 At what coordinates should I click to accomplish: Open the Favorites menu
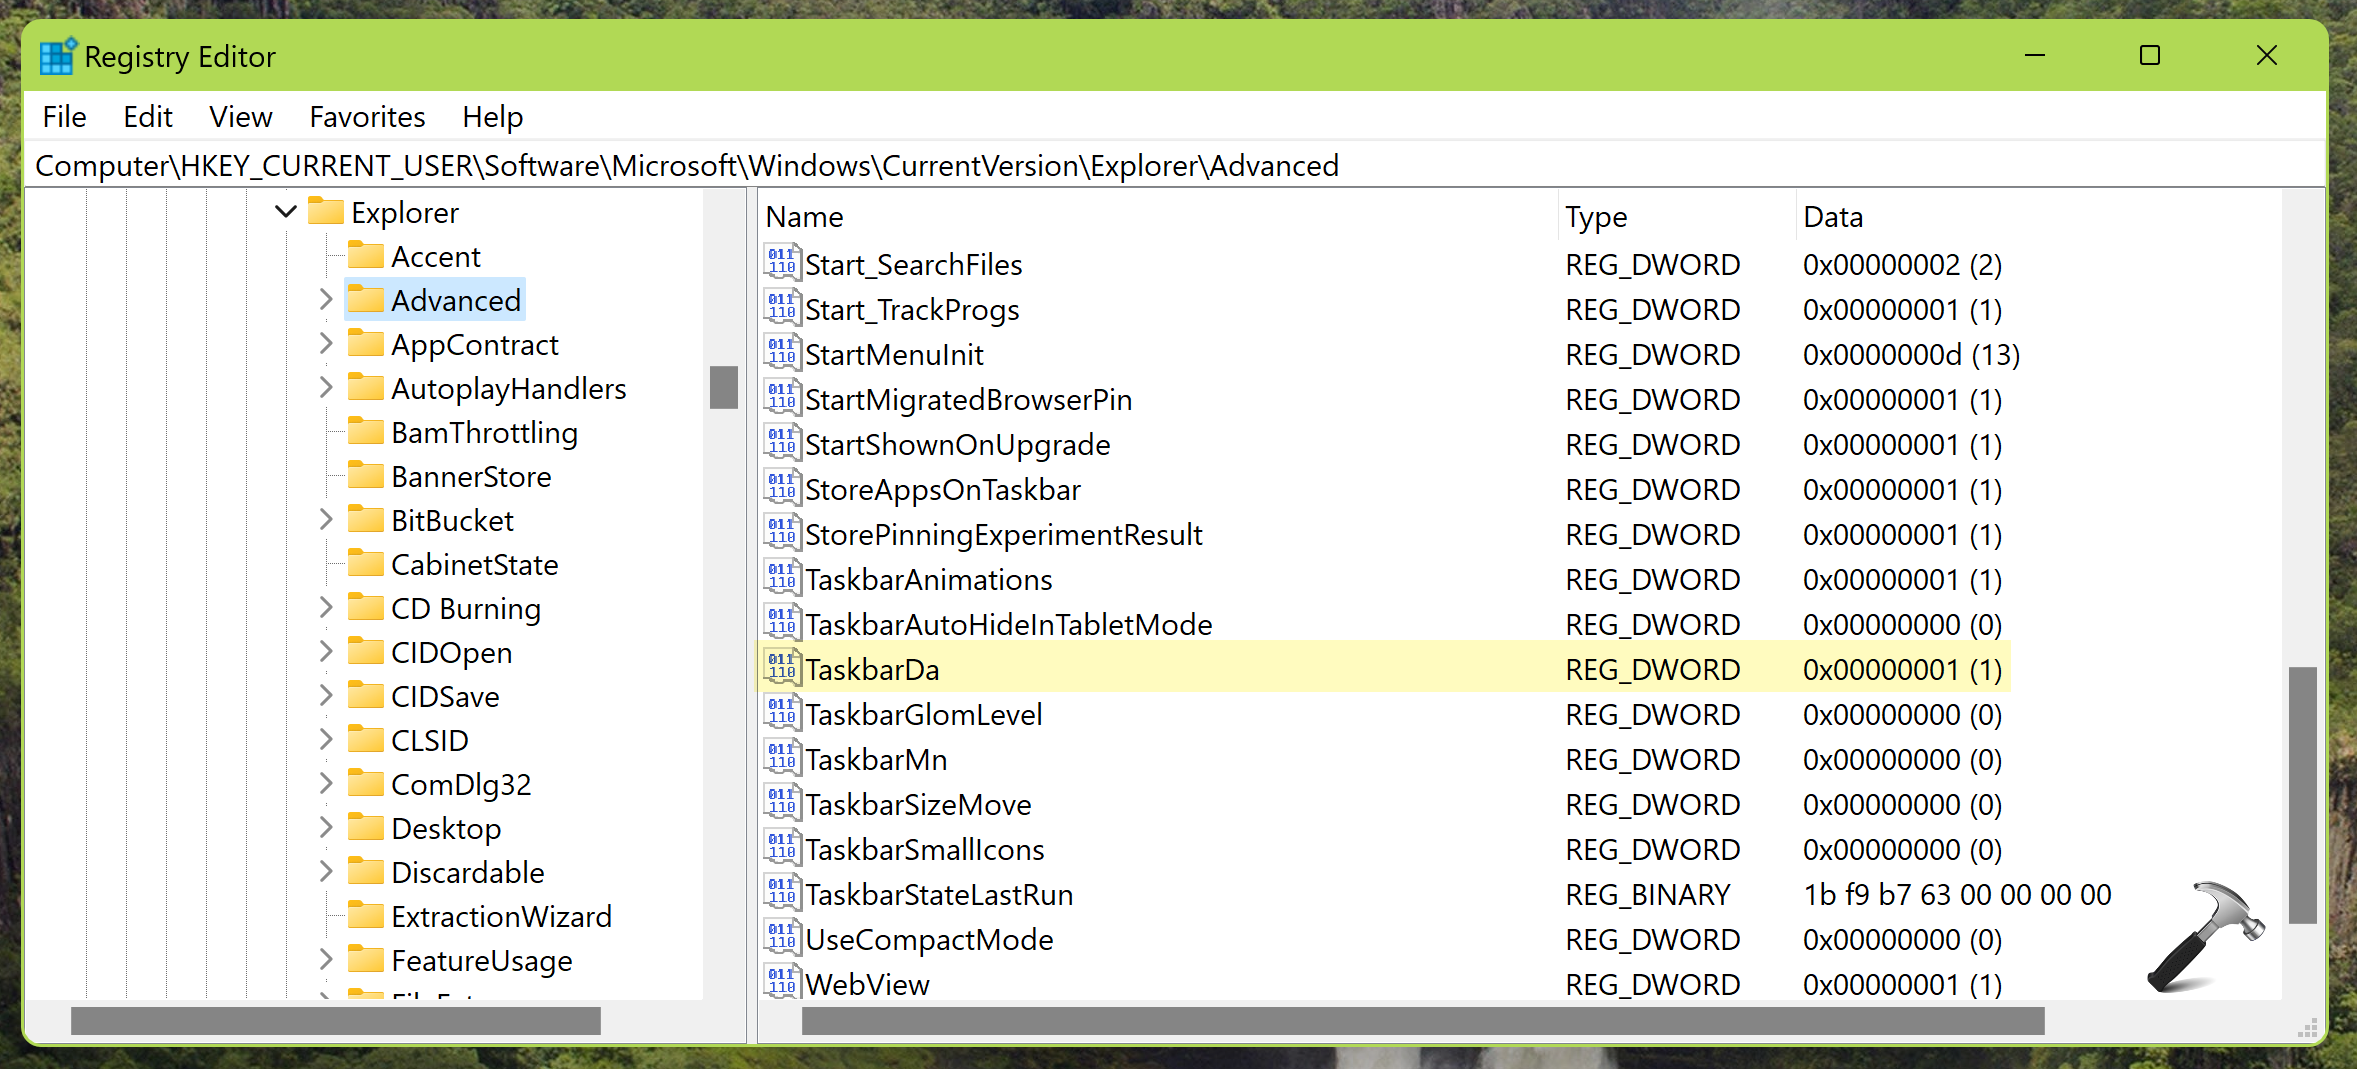click(x=367, y=117)
